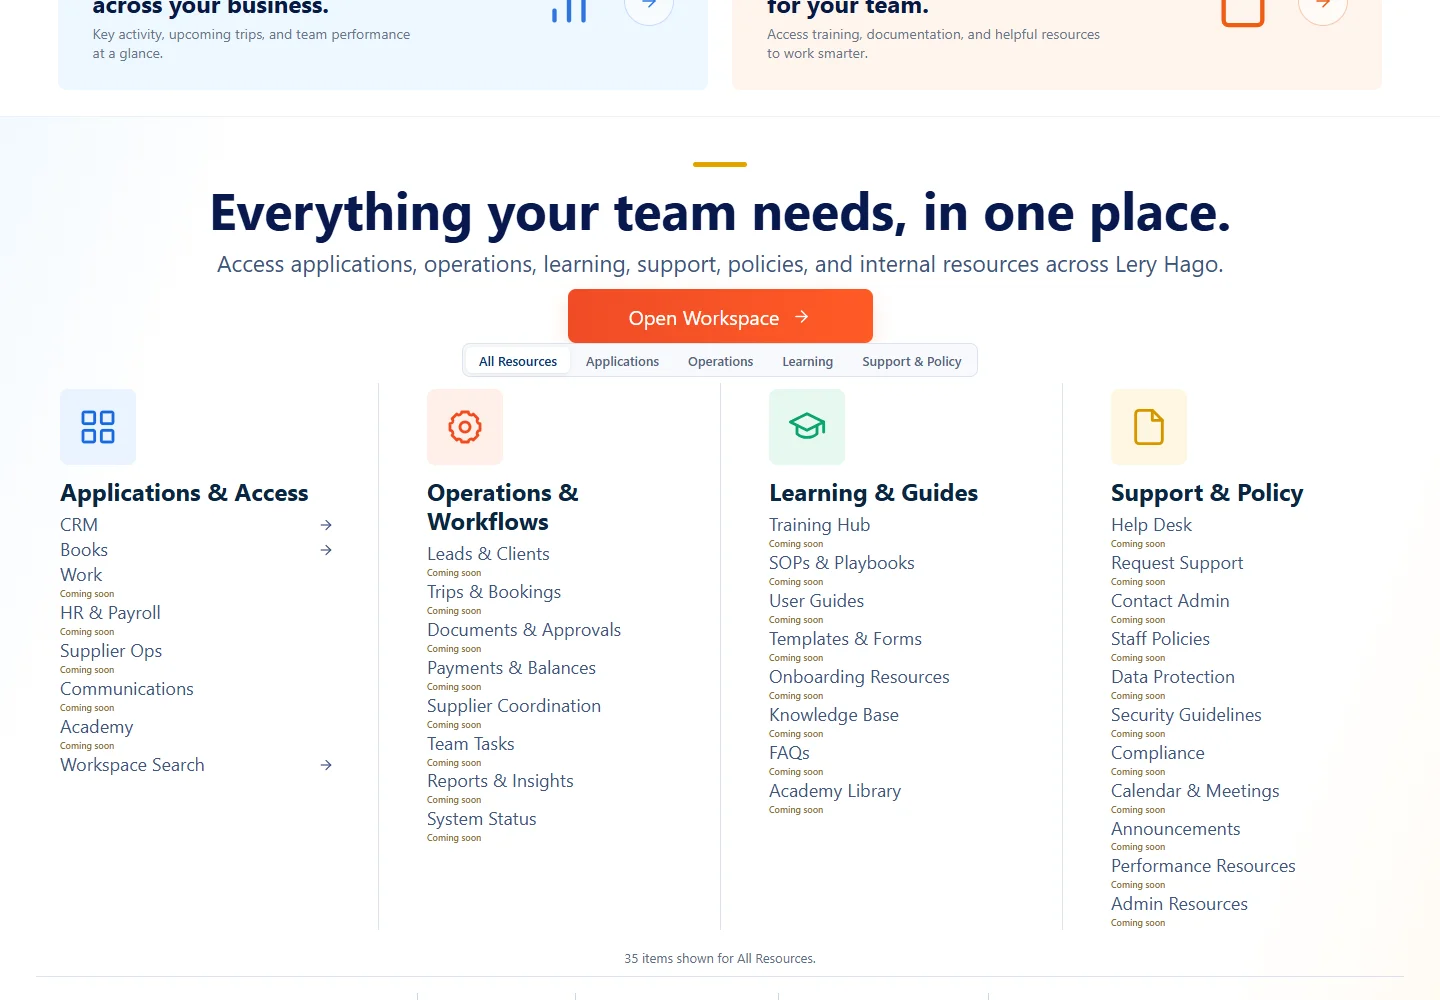This screenshot has height=1000, width=1440.
Task: Click Trips & Bookings
Action: pyautogui.click(x=494, y=592)
